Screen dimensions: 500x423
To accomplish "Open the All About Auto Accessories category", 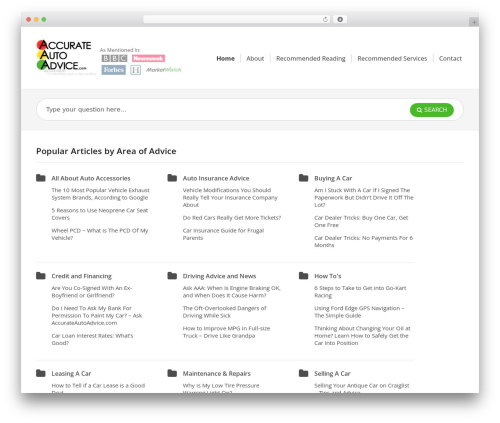I will (x=91, y=178).
